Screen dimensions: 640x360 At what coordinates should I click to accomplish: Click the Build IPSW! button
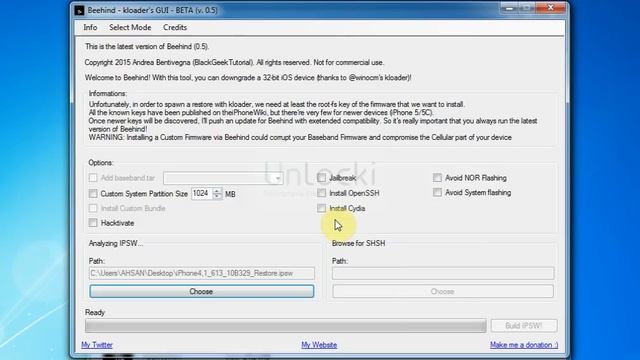524,325
